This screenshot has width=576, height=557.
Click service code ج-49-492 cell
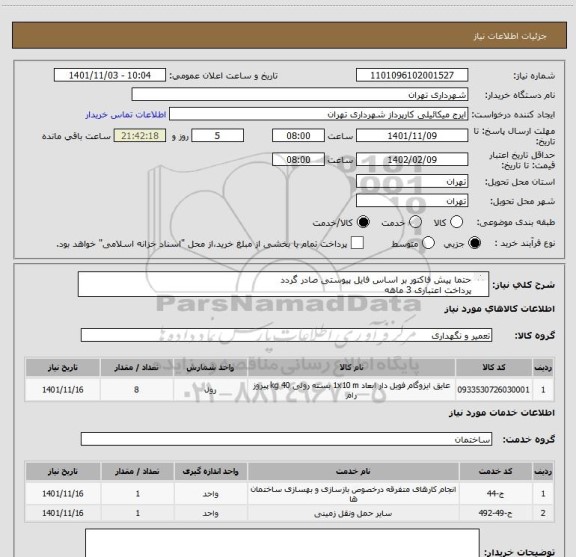(496, 513)
